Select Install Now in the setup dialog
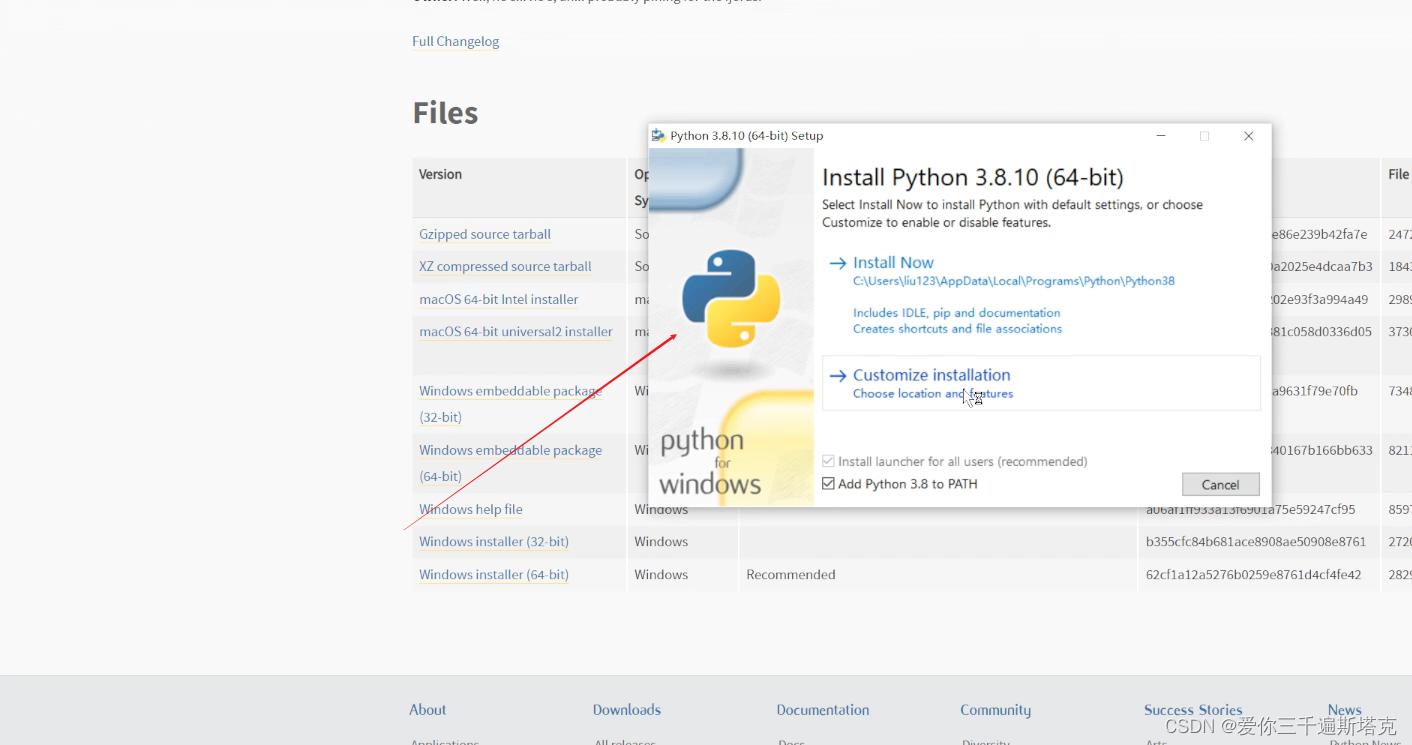This screenshot has height=745, width=1412. (x=892, y=262)
